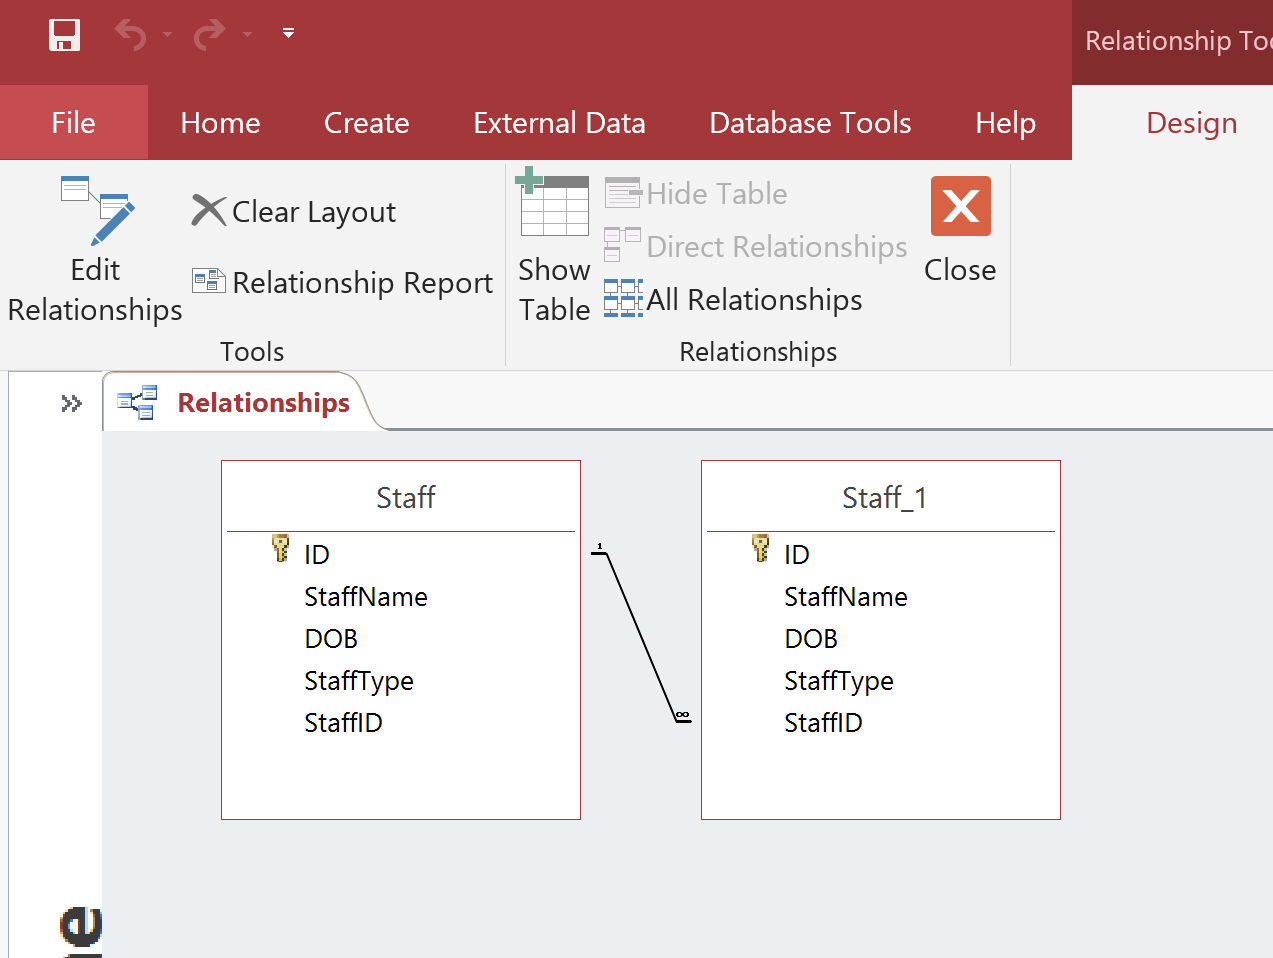Viewport: 1273px width, 958px height.
Task: Click primary key icon in Staff_1 table
Action: click(x=761, y=548)
